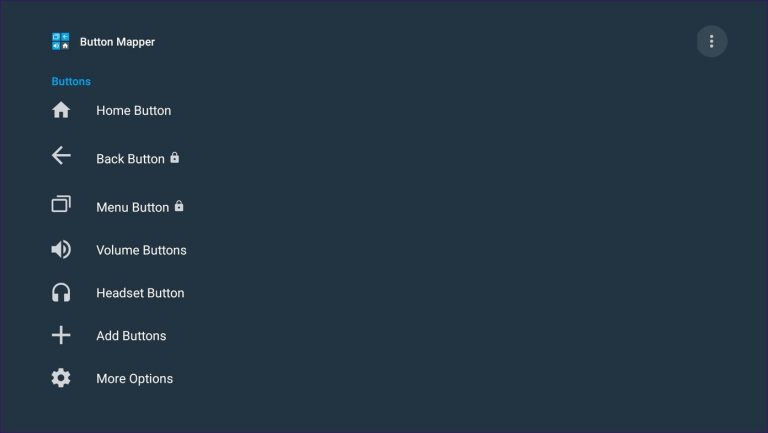The height and width of the screenshot is (433, 768).
Task: Click the headphones icon for Headset Button
Action: point(61,293)
